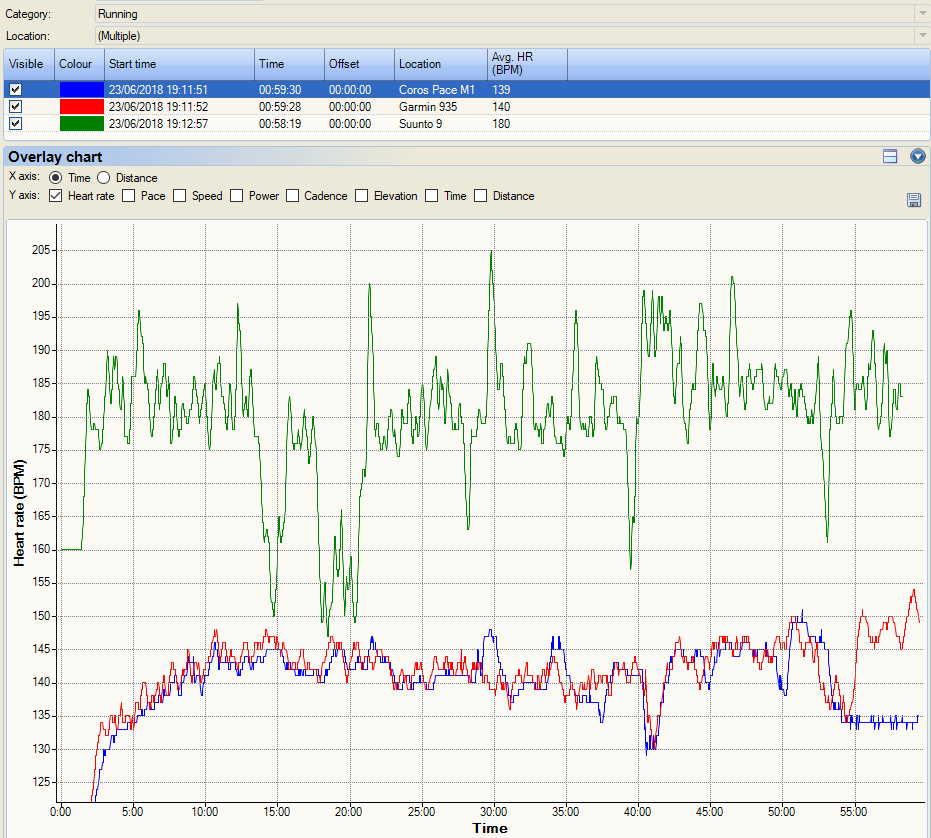This screenshot has height=838, width=931.
Task: Click the green colour swatch for Suunto 9
Action: tap(81, 124)
